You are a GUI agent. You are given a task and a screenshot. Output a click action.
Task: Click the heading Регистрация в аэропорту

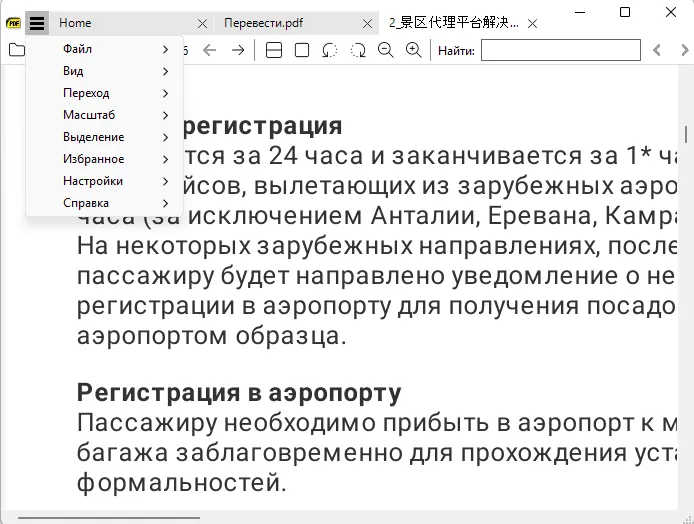click(239, 393)
